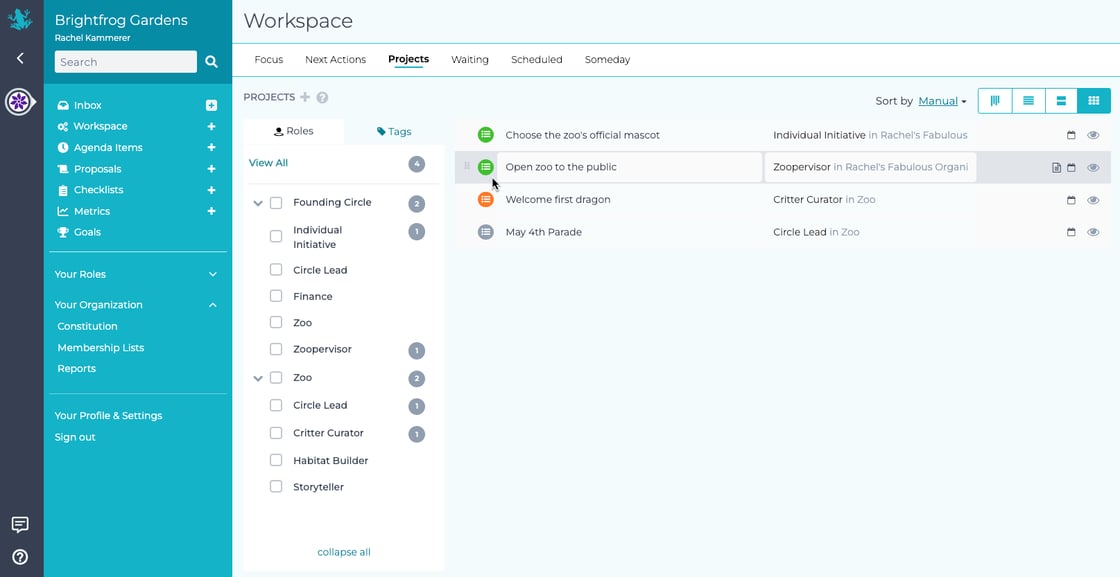Open the Constitution link
The image size is (1120, 577).
[87, 326]
